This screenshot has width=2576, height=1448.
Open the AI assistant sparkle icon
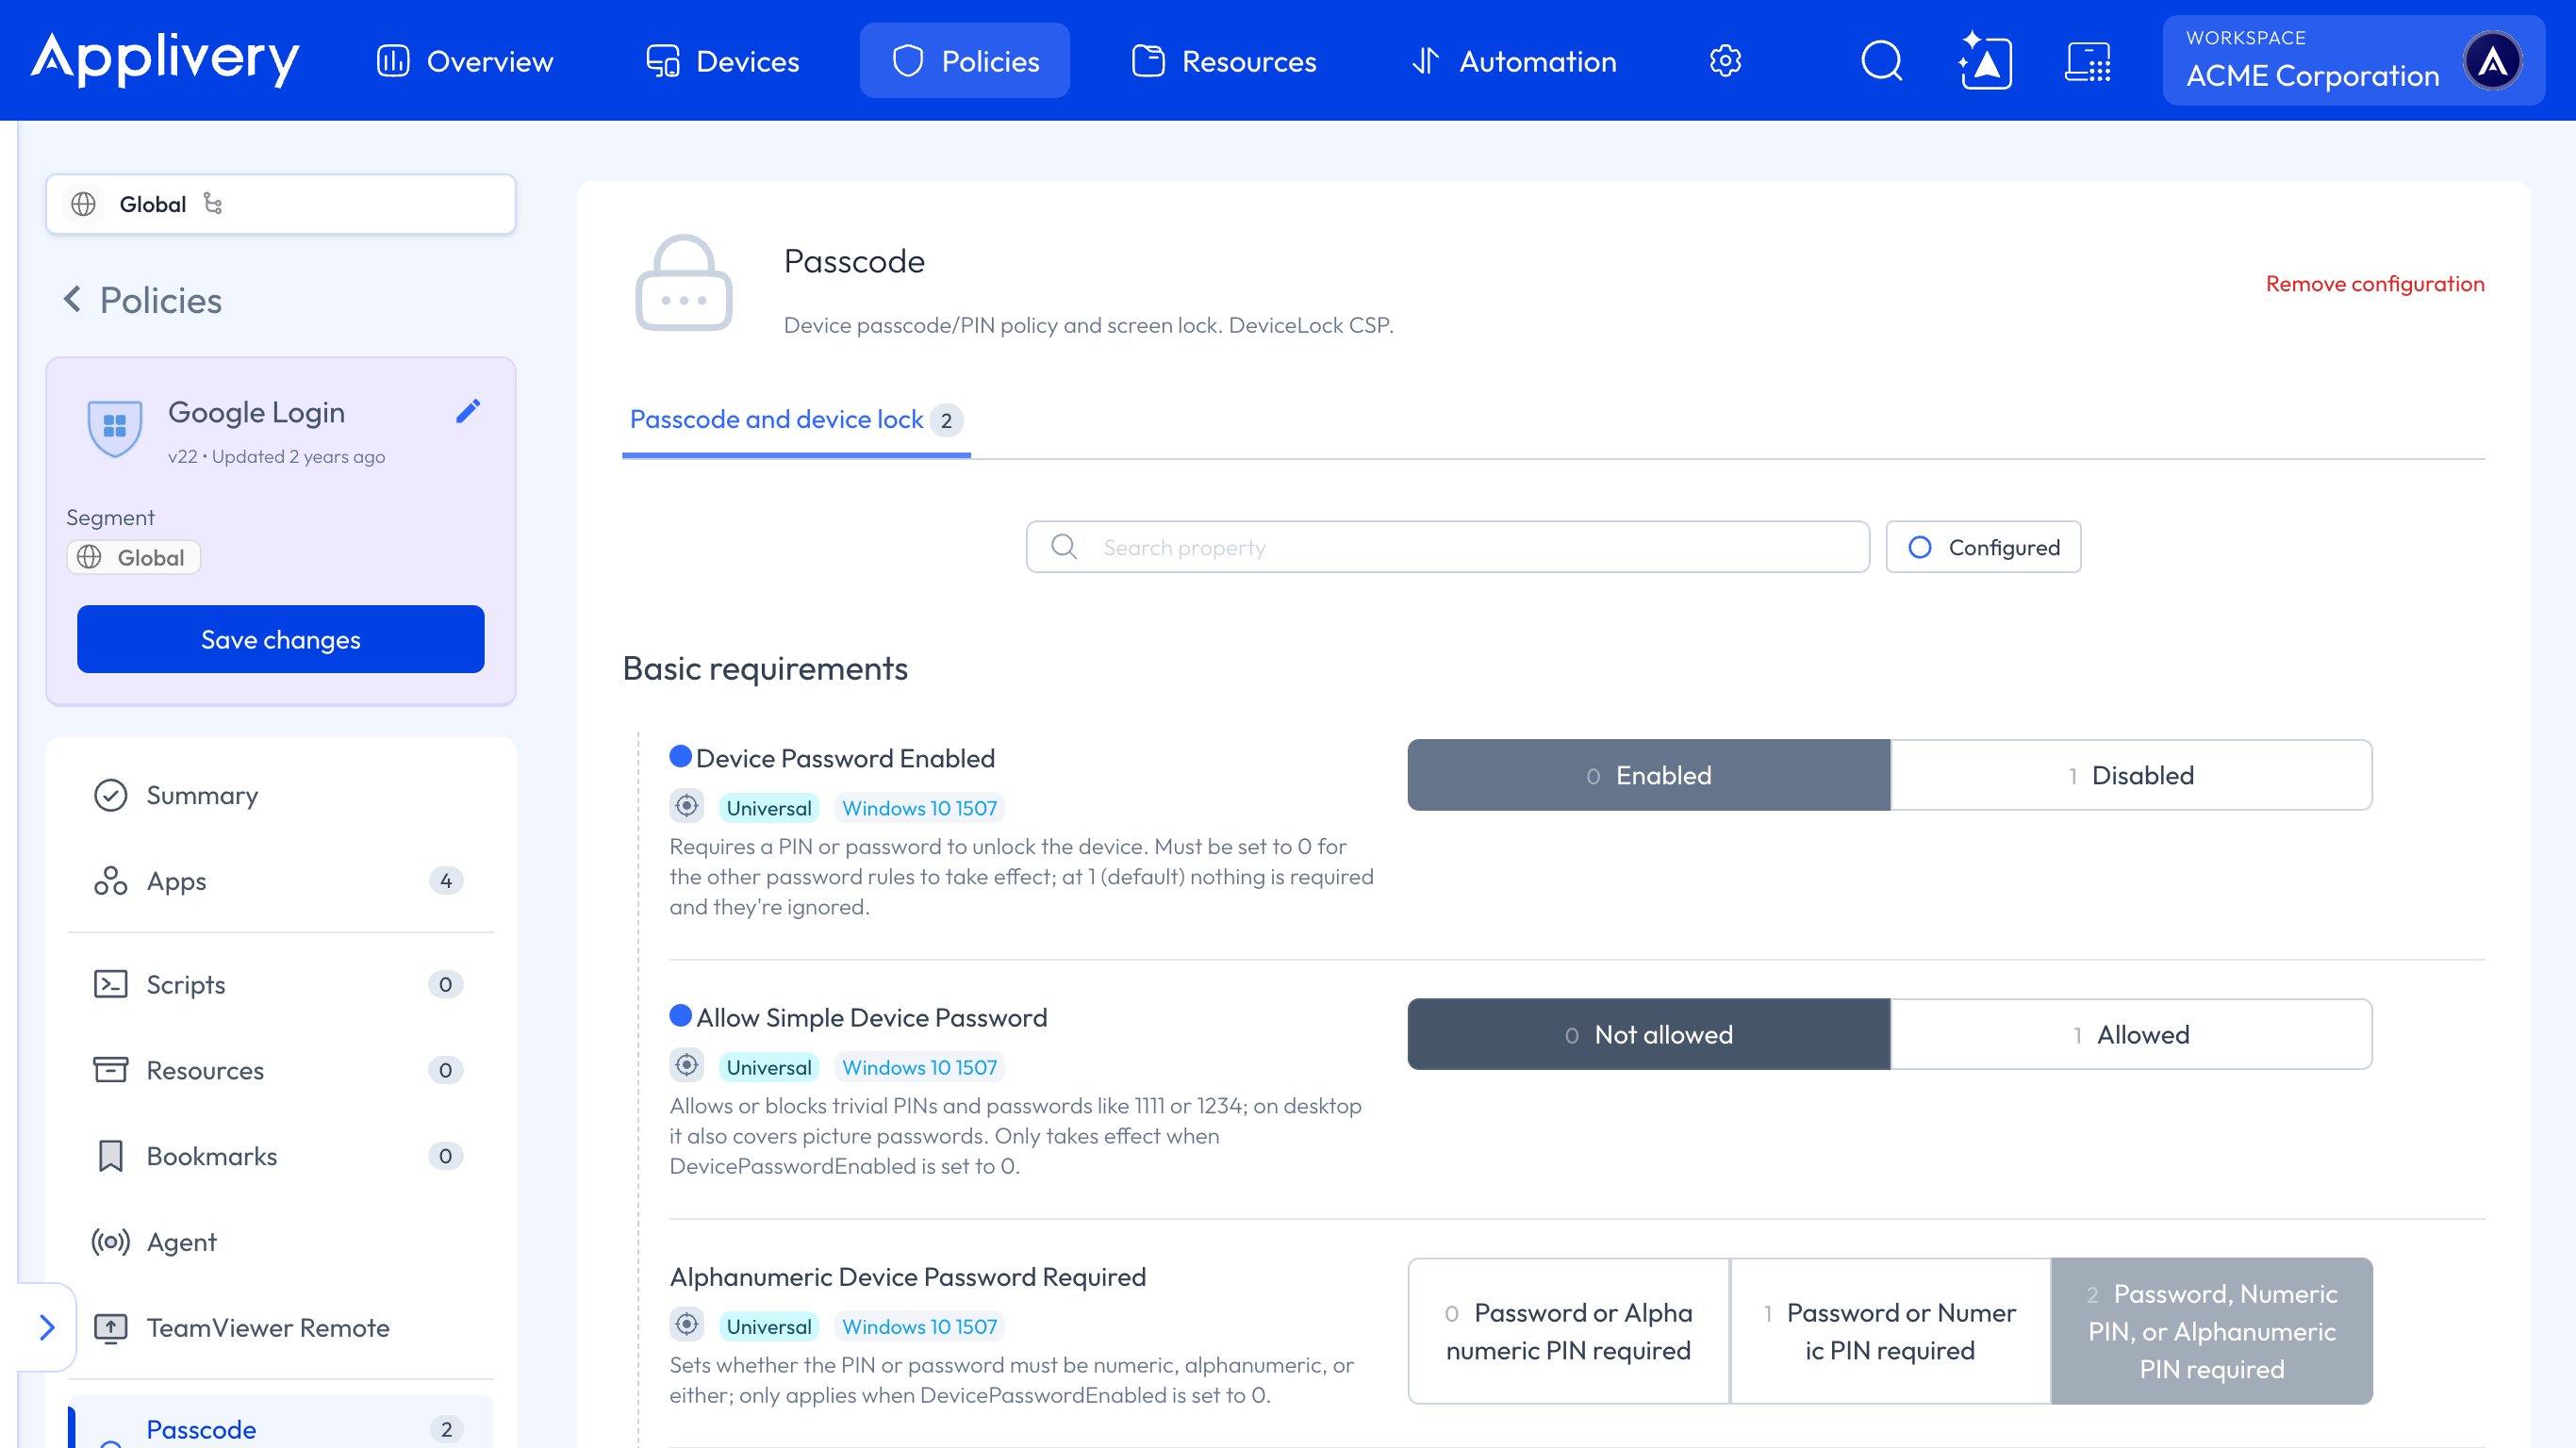click(x=1984, y=61)
